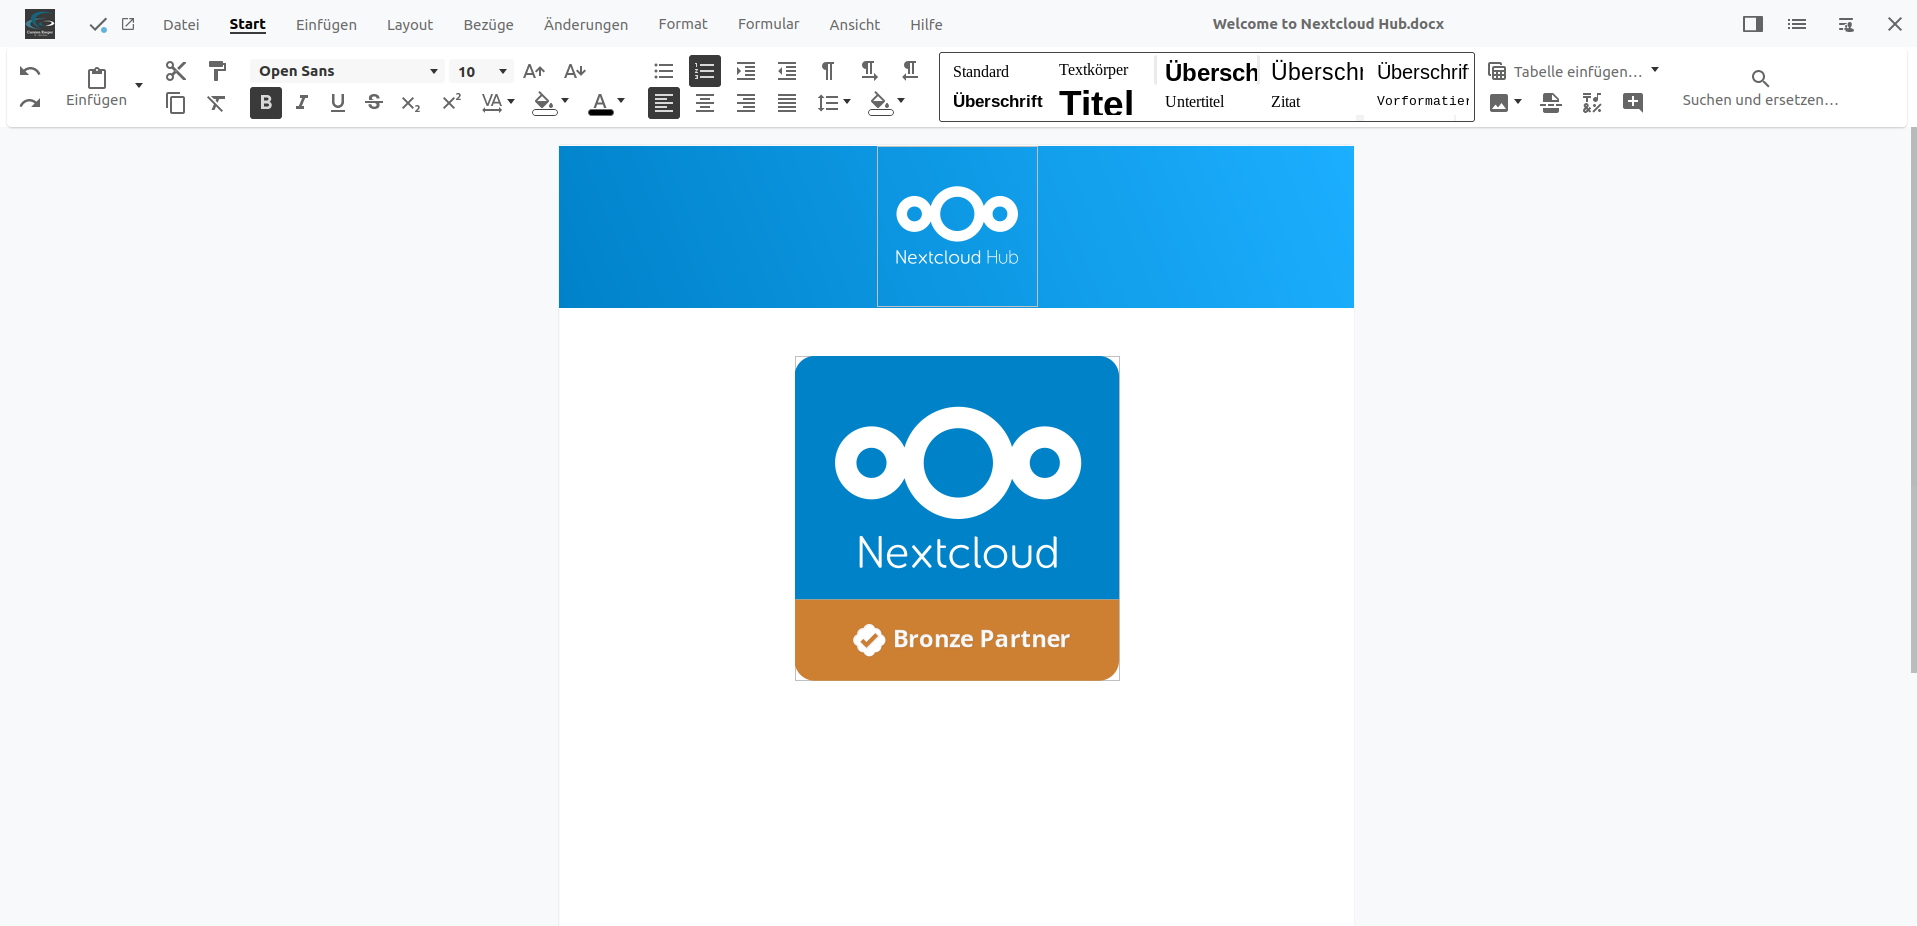The height and width of the screenshot is (926, 1917).
Task: Open the Open Sans font name dropdown
Action: point(346,71)
